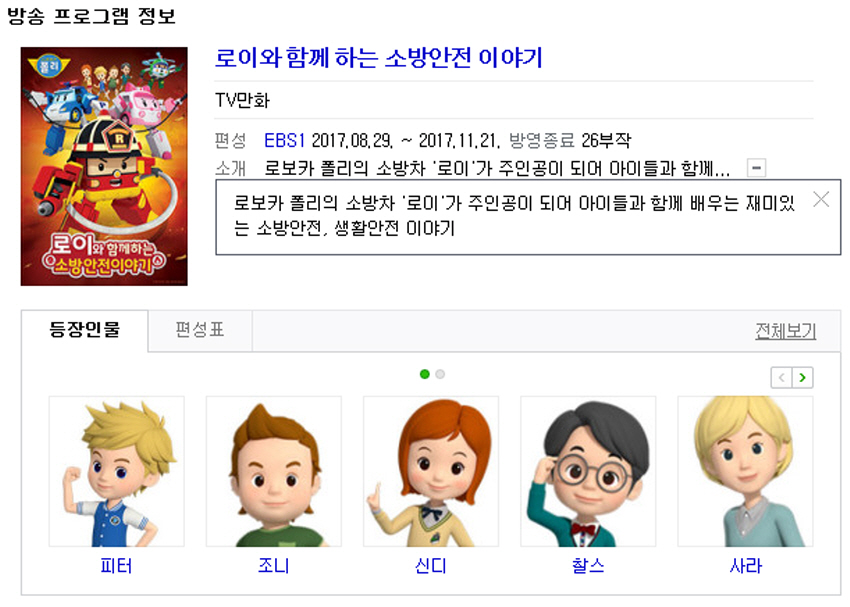
Task: Open 조니 character portrait
Action: coord(274,471)
